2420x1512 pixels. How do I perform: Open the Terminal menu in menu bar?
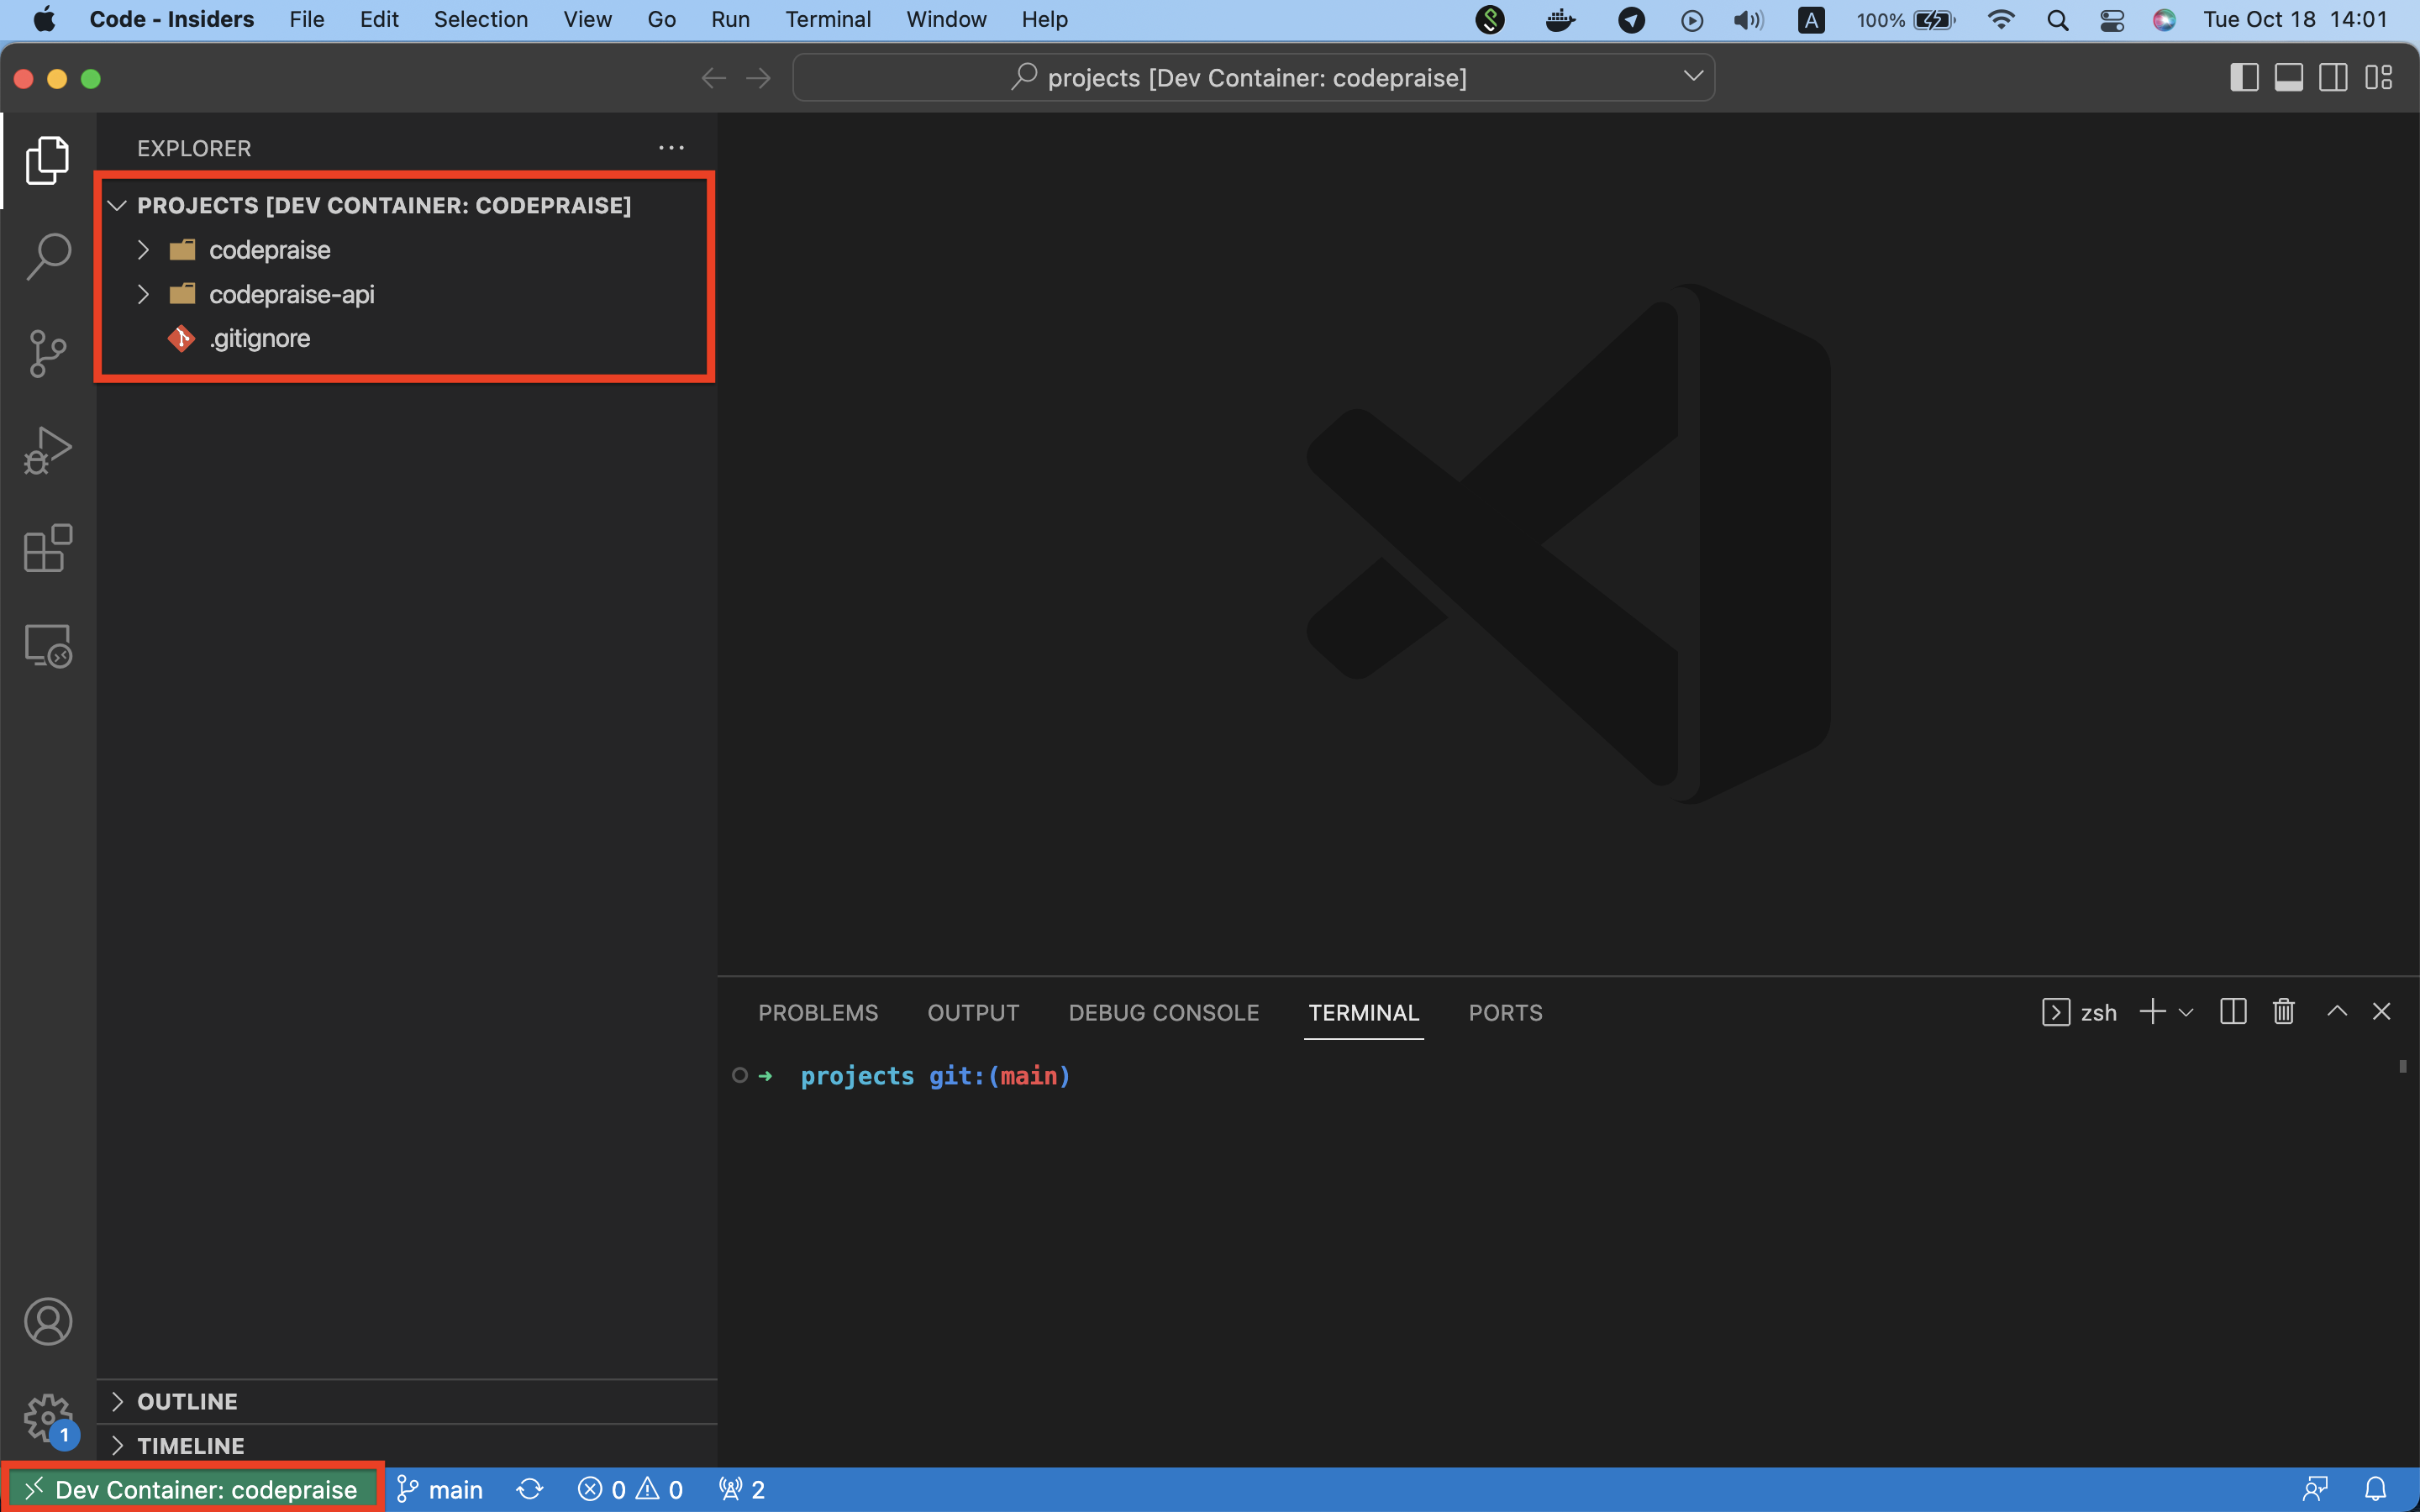click(827, 19)
